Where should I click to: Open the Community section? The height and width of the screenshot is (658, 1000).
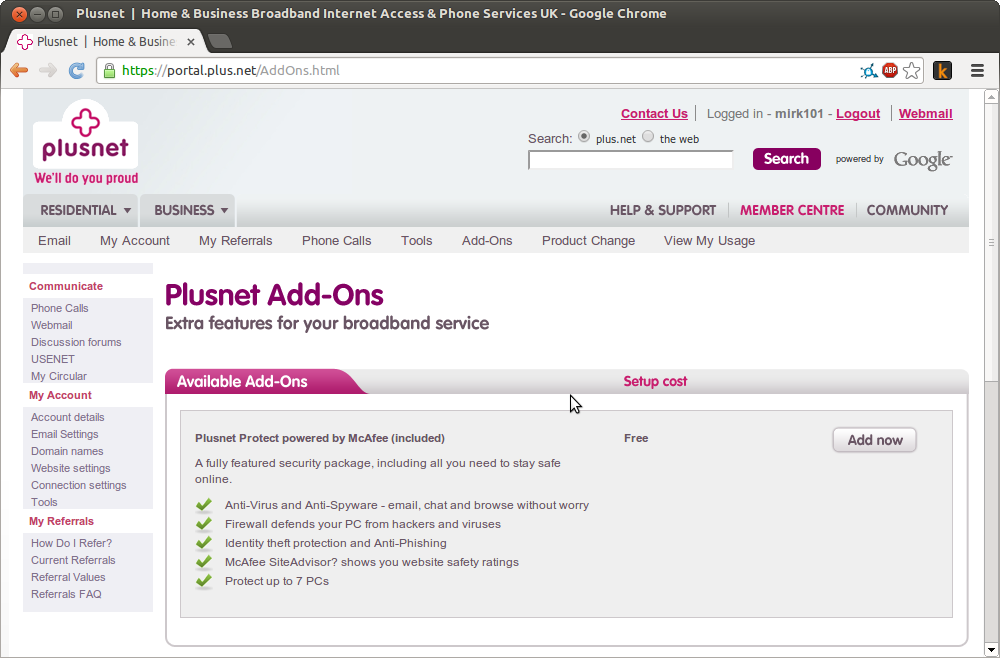[907, 210]
